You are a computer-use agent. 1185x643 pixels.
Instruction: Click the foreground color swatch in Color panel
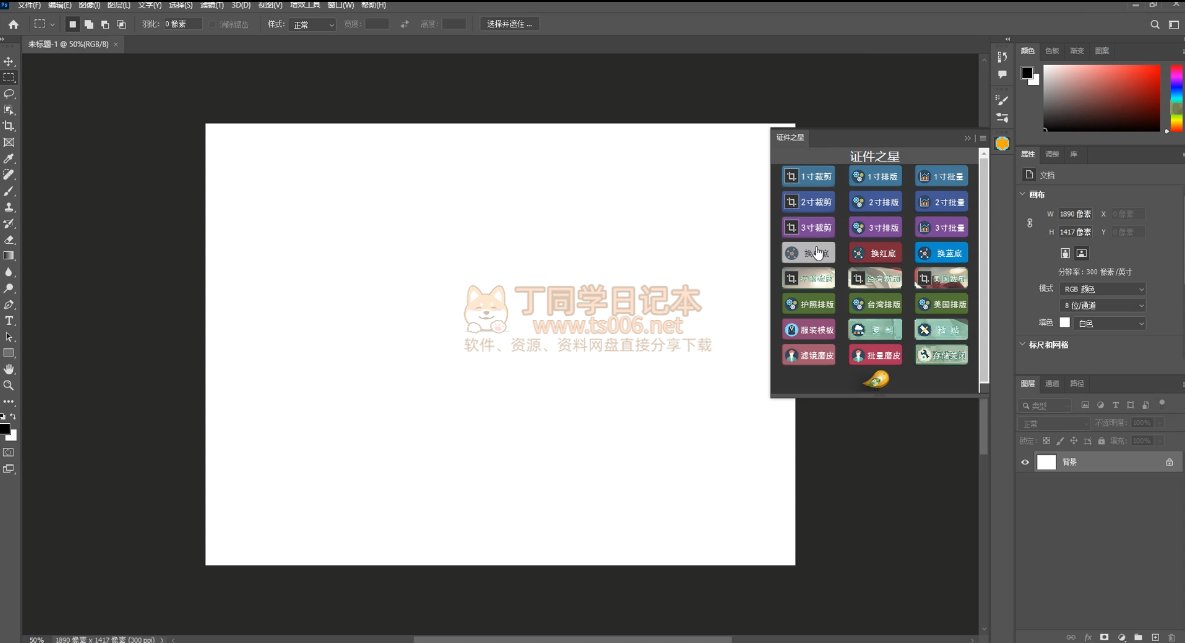click(x=1026, y=73)
